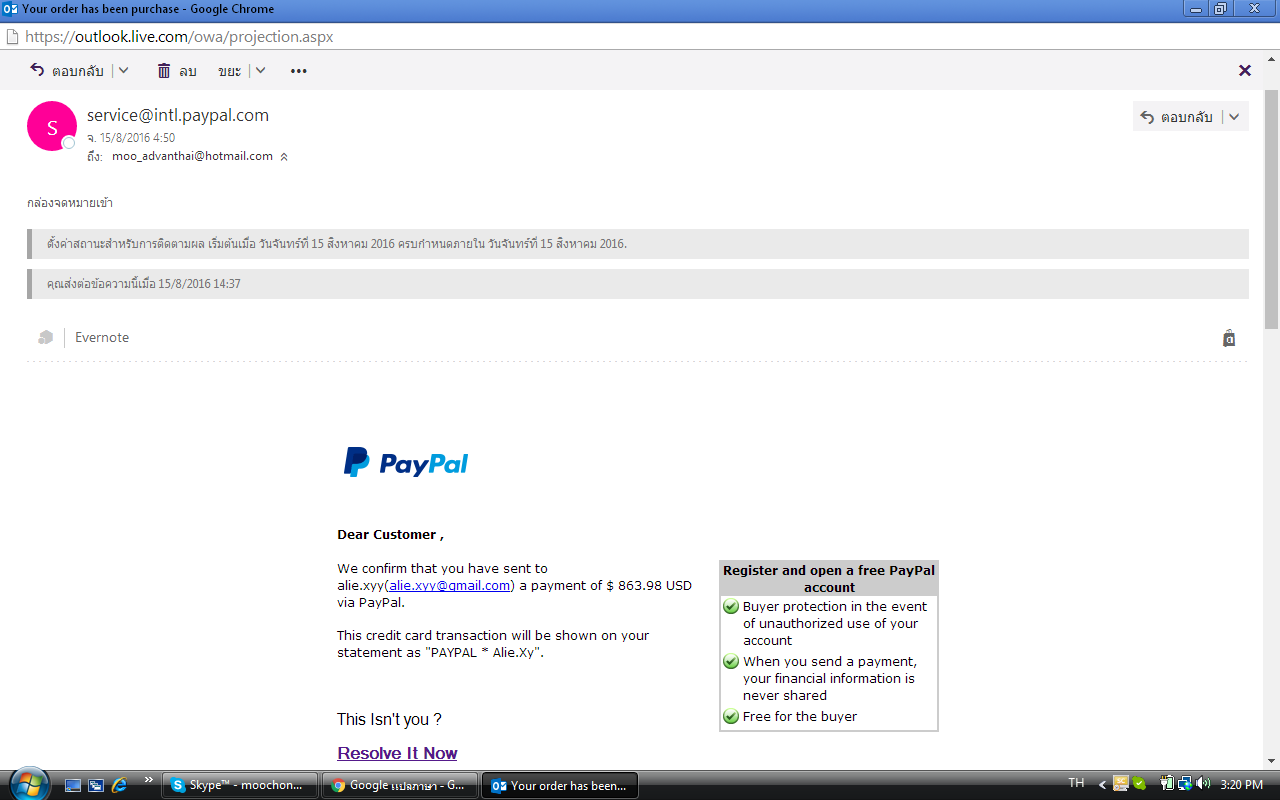Switch to the Google Chrome taskbar window

[x=400, y=785]
